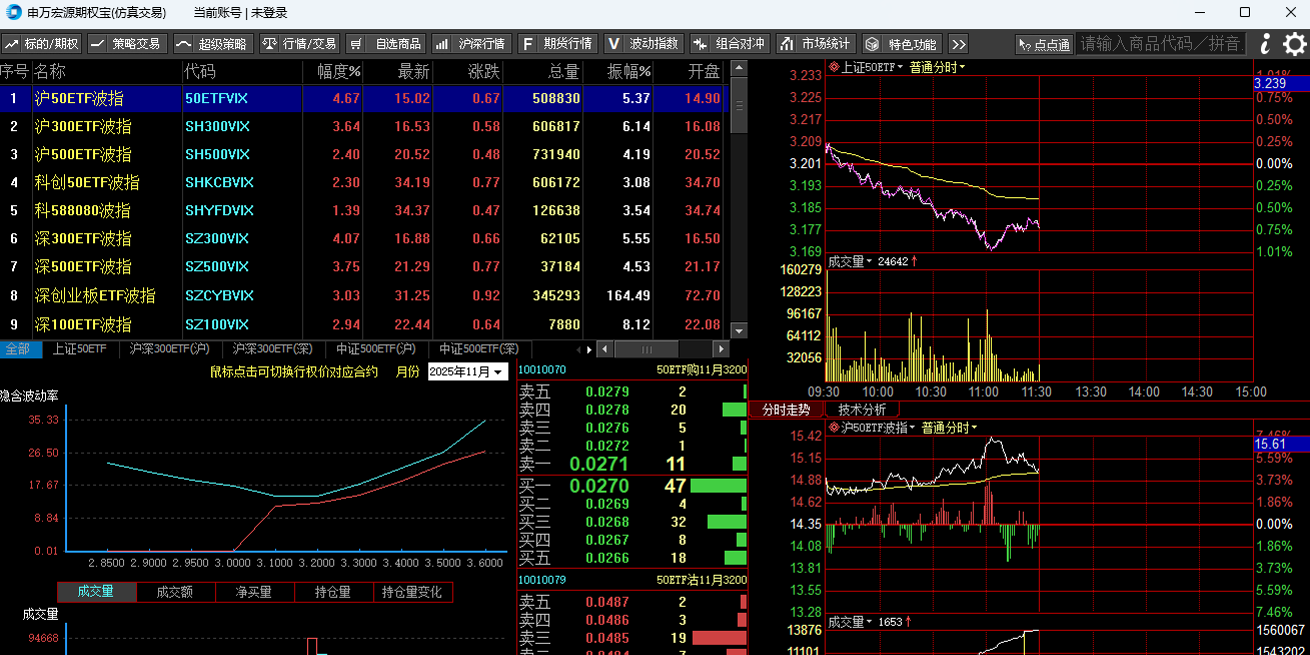The image size is (1310, 655).
Task: Expand more toolbar items with '>>' arrow
Action: tap(958, 44)
